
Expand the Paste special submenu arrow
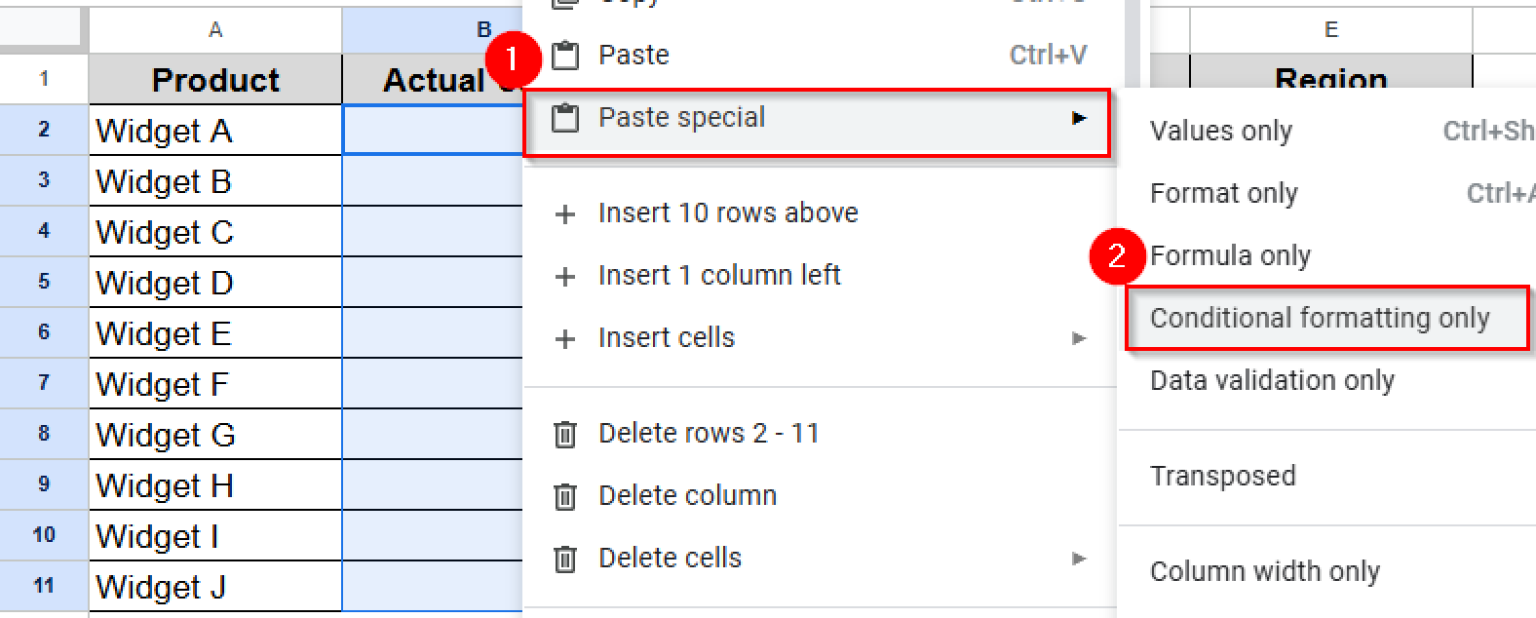coord(1079,118)
